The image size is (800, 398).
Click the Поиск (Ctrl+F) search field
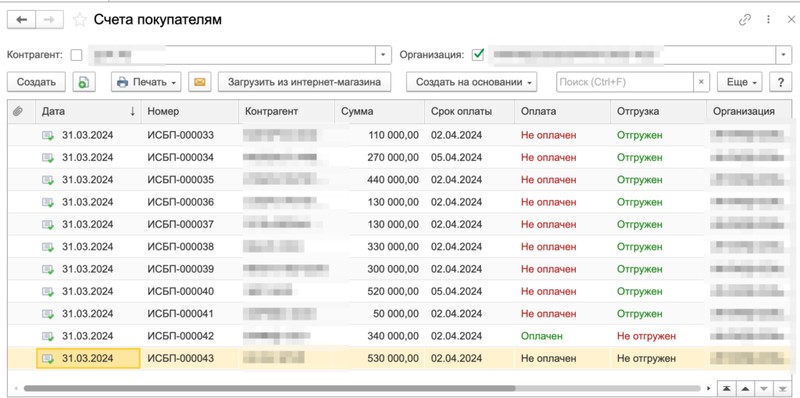coord(625,82)
